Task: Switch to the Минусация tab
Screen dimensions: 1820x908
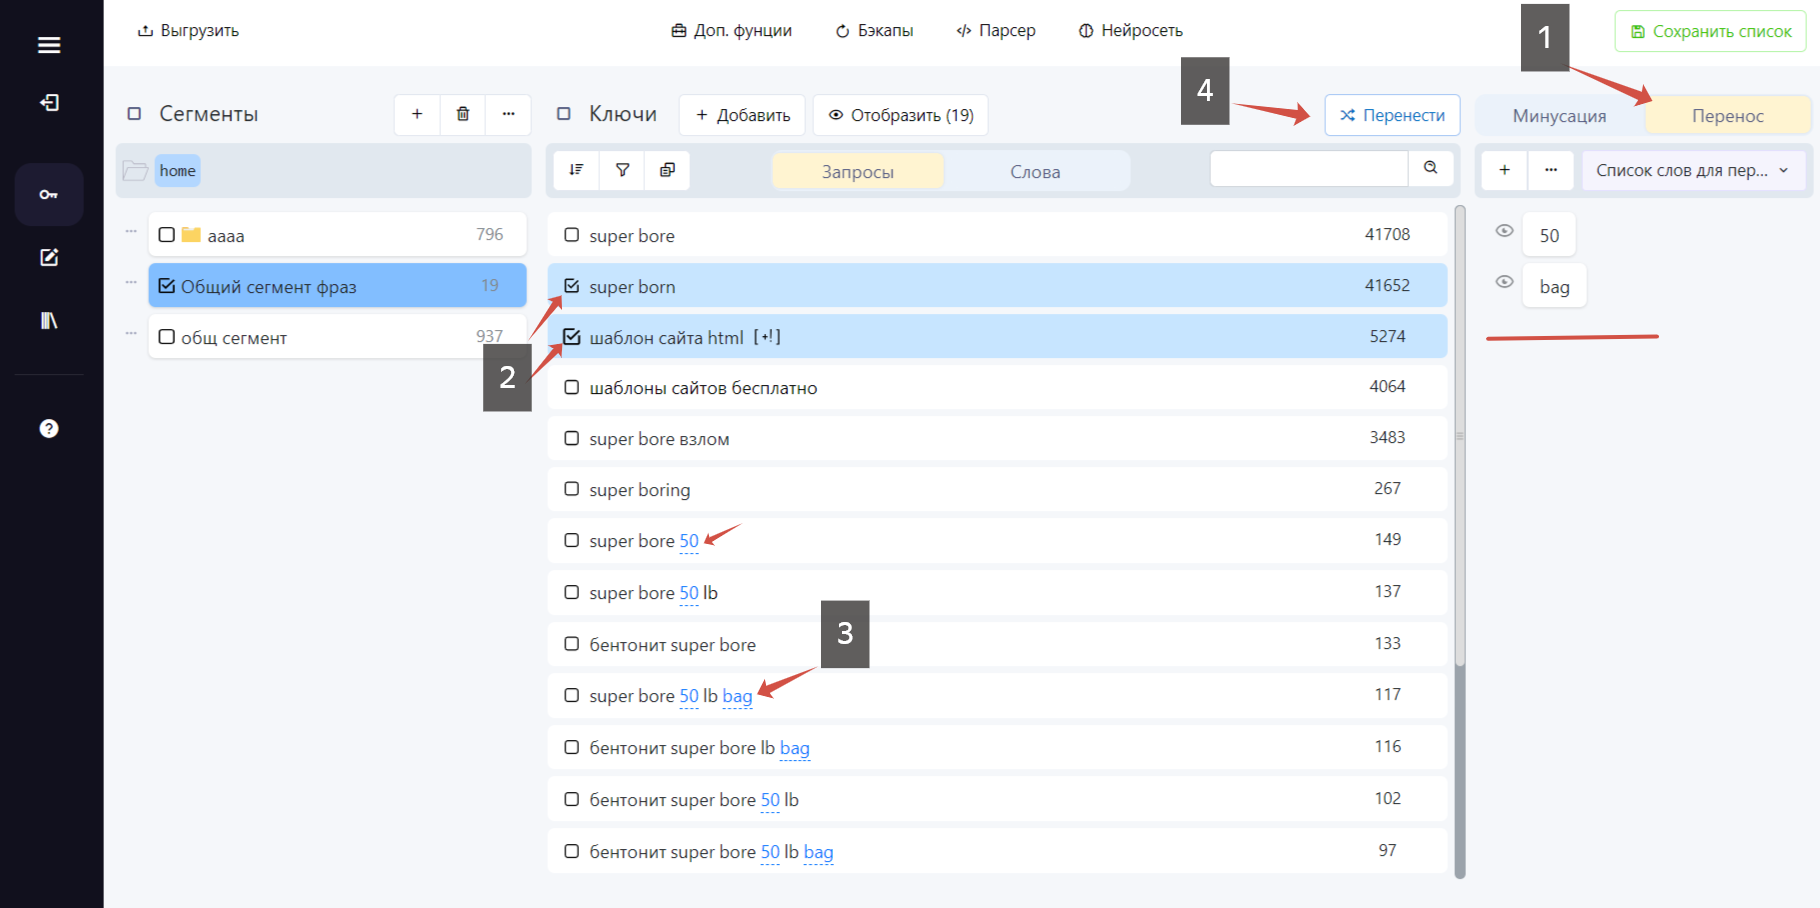Action: tap(1559, 116)
